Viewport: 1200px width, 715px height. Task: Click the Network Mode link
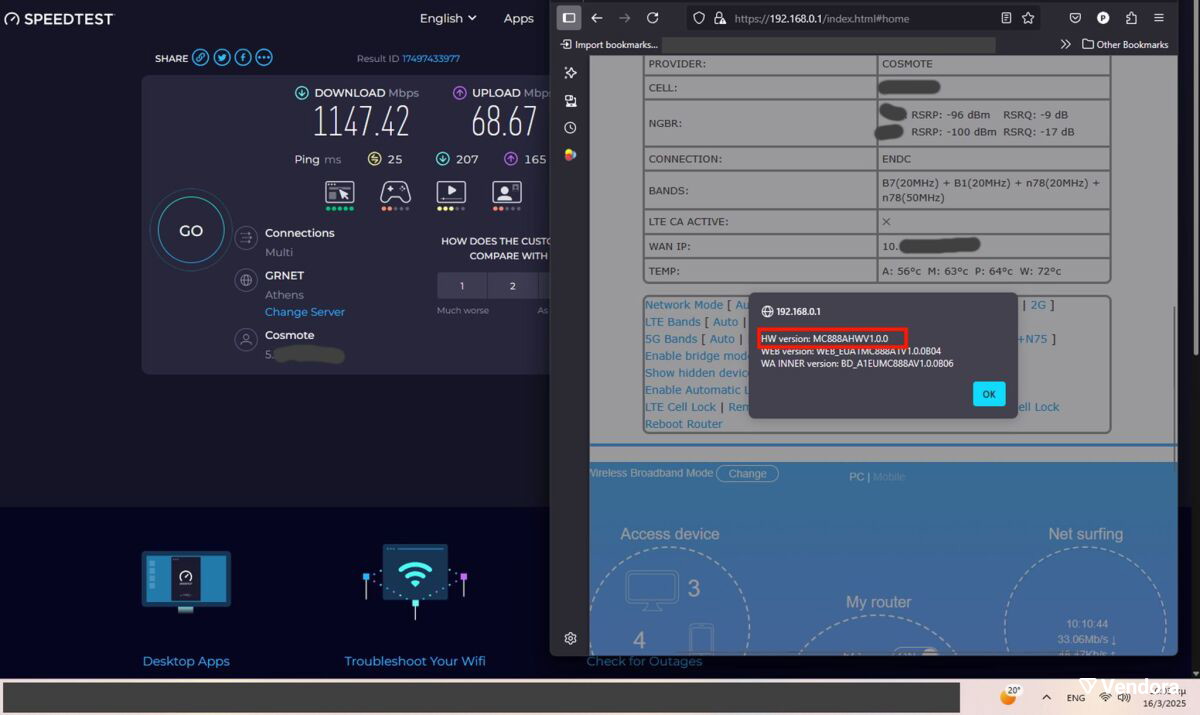(684, 305)
